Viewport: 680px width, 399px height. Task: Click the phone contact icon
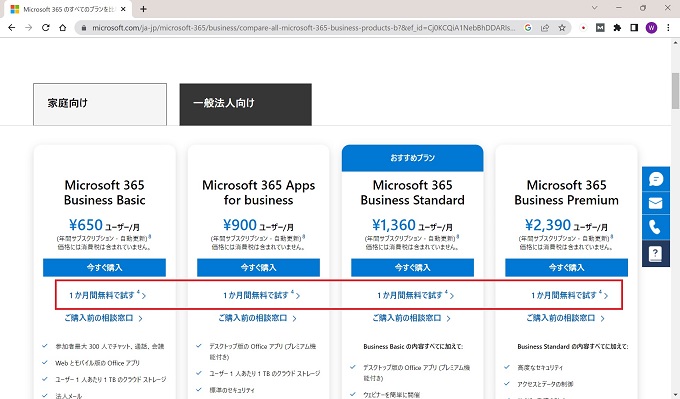coord(656,227)
